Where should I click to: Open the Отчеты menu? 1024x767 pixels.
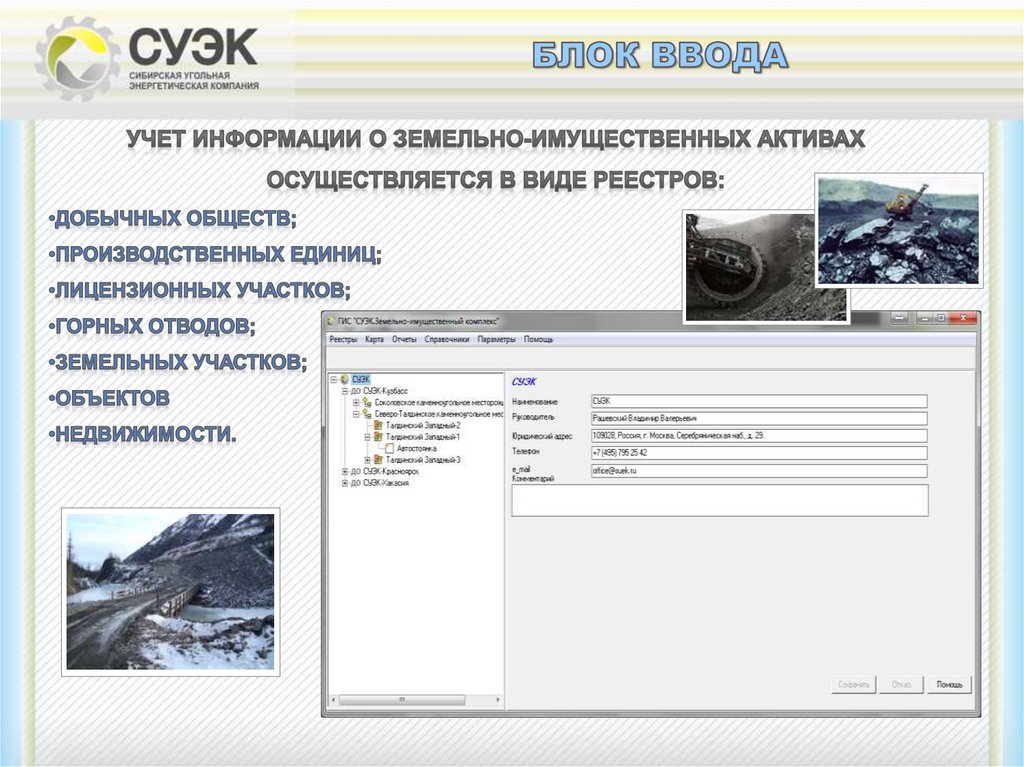pos(404,340)
